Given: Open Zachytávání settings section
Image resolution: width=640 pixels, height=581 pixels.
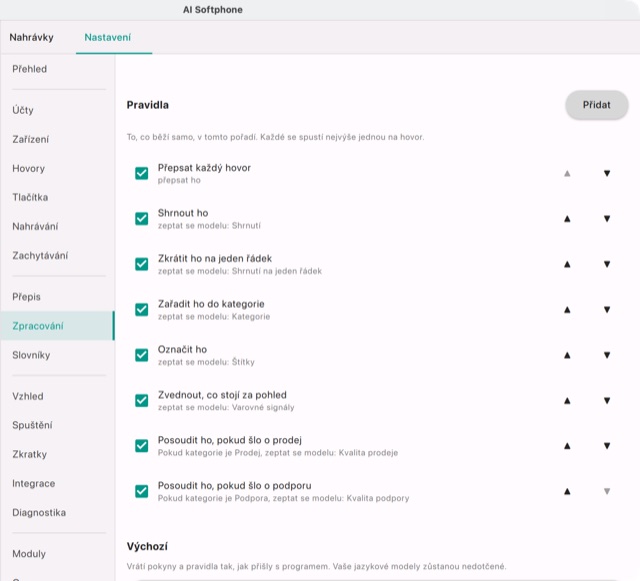Looking at the screenshot, I should (58, 256).
